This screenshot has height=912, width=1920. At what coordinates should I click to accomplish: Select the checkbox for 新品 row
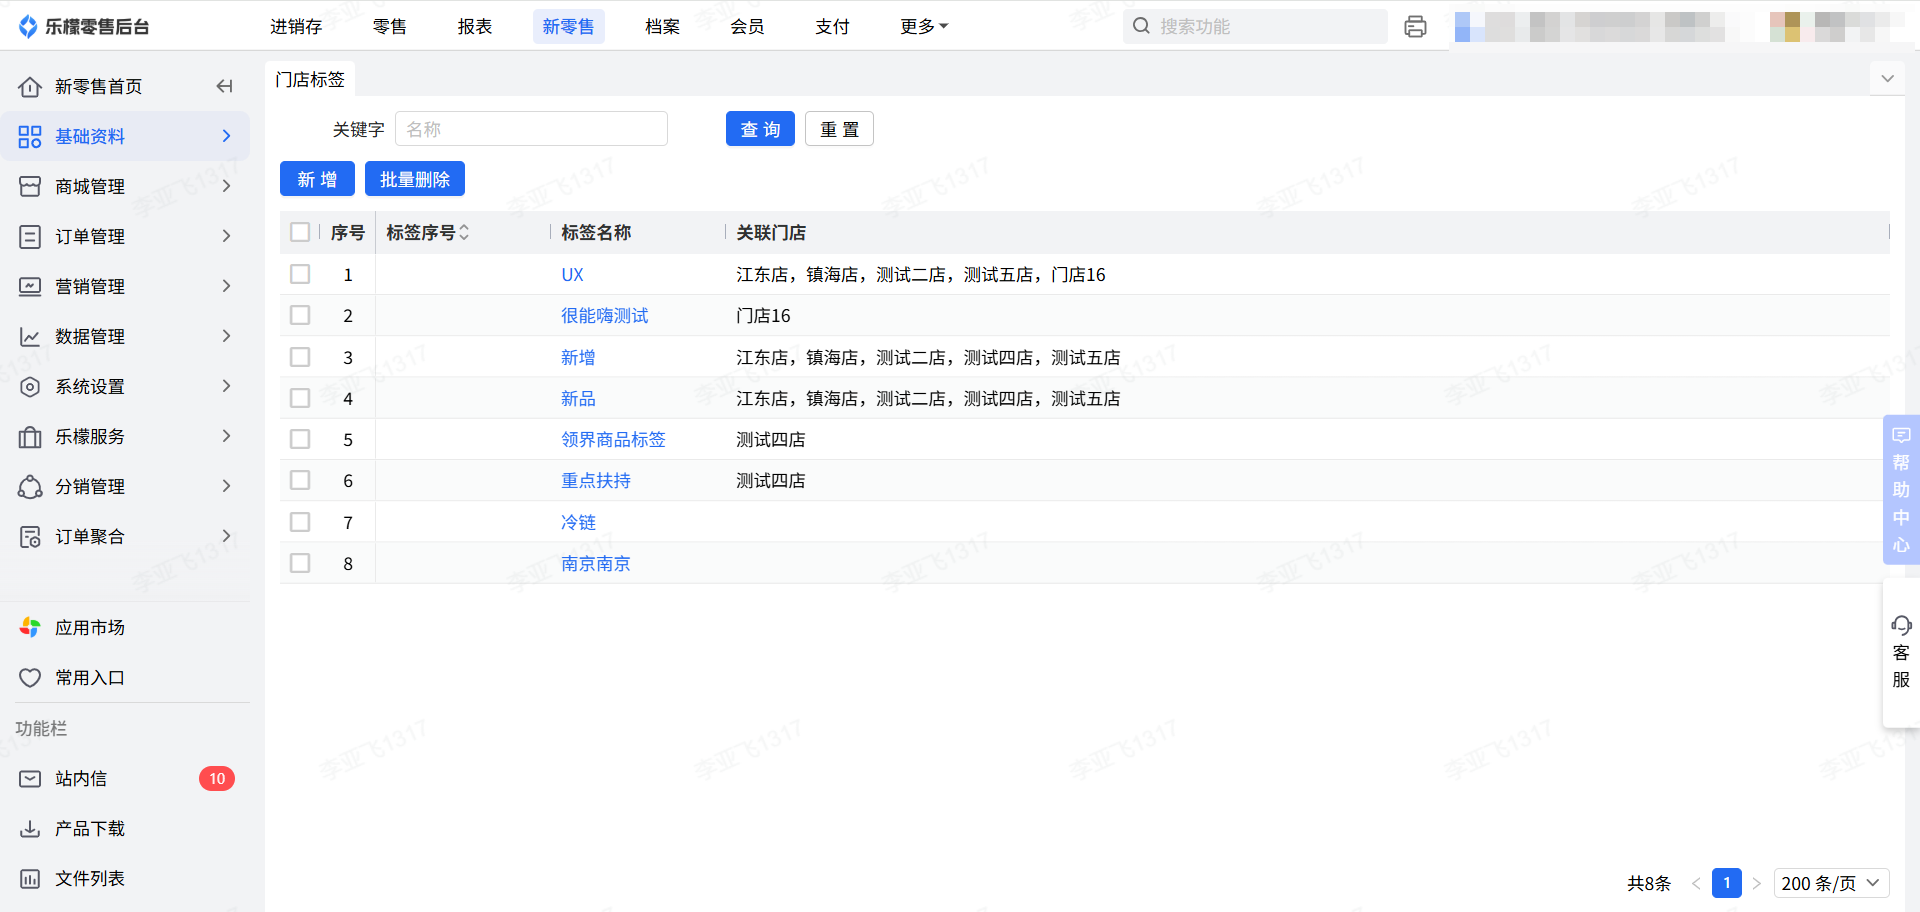click(300, 398)
